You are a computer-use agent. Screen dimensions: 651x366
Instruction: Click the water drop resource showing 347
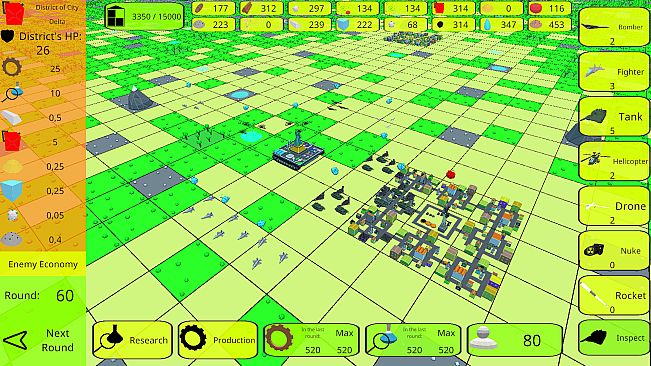point(502,25)
